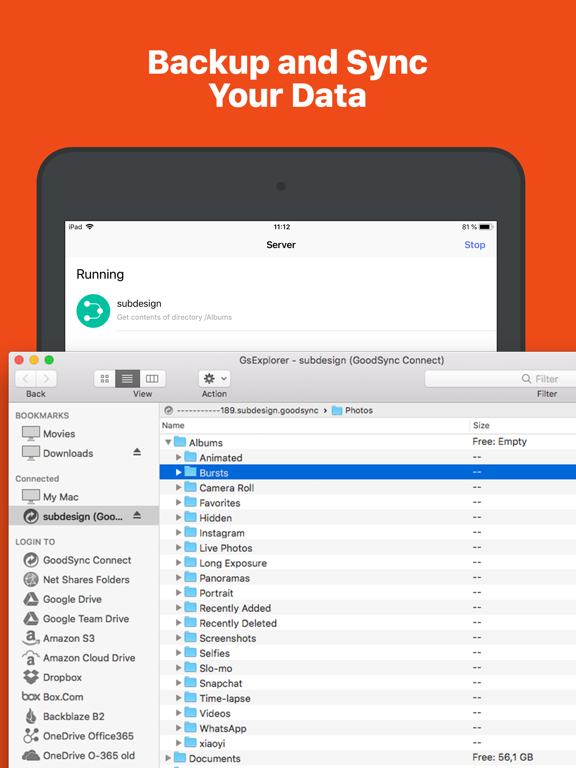Select the Screenshots folder row

pyautogui.click(x=368, y=638)
